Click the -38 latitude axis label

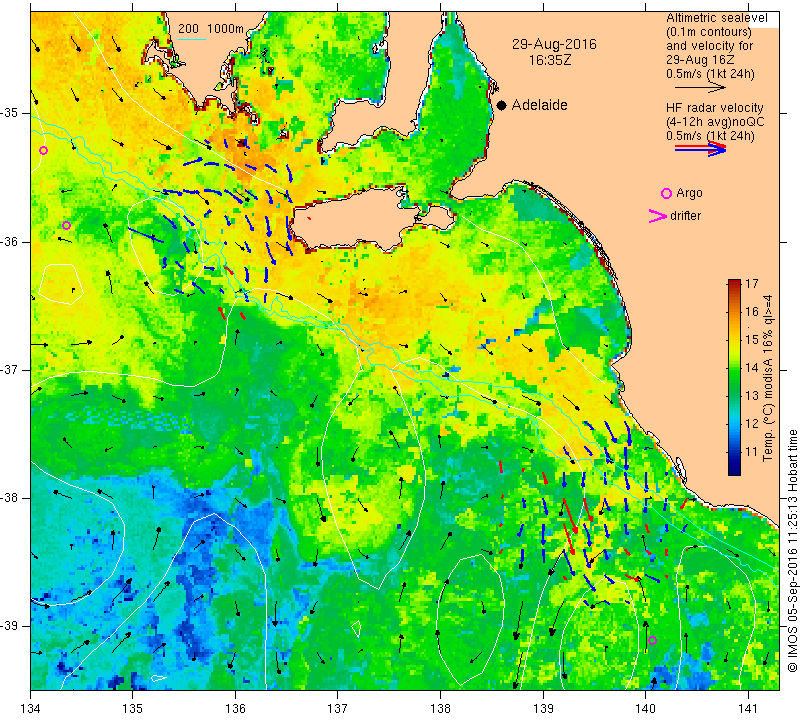click(11, 498)
